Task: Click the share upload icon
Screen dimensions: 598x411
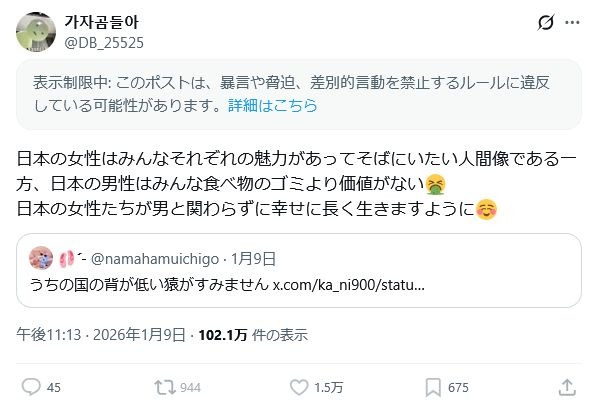Action: [x=567, y=387]
